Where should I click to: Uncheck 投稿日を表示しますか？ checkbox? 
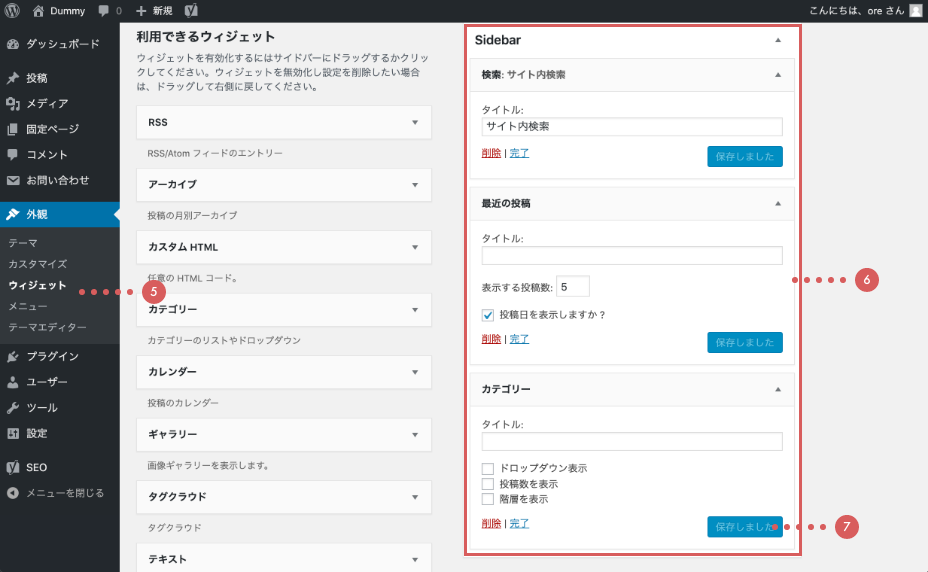(x=488, y=315)
